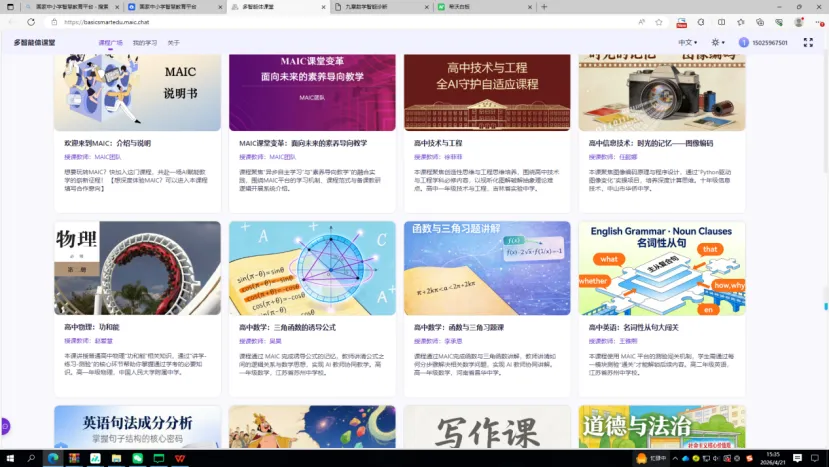Switch to the second browser tab 国家中小学智慧教育平台
The image size is (830, 467).
pyautogui.click(x=175, y=7)
